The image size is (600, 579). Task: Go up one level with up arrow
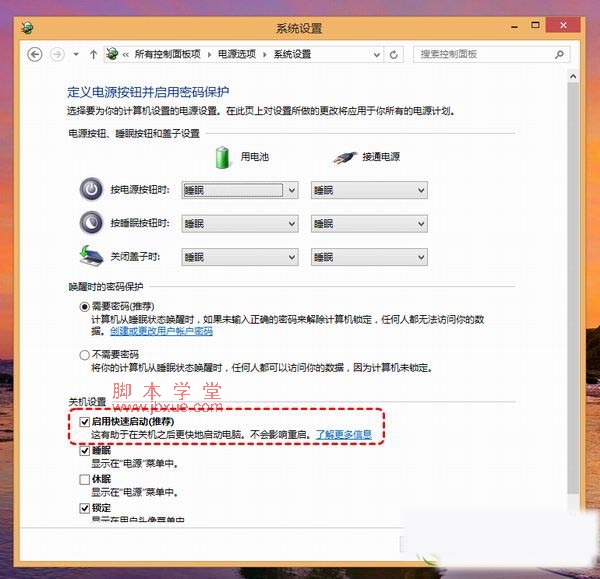[93, 54]
